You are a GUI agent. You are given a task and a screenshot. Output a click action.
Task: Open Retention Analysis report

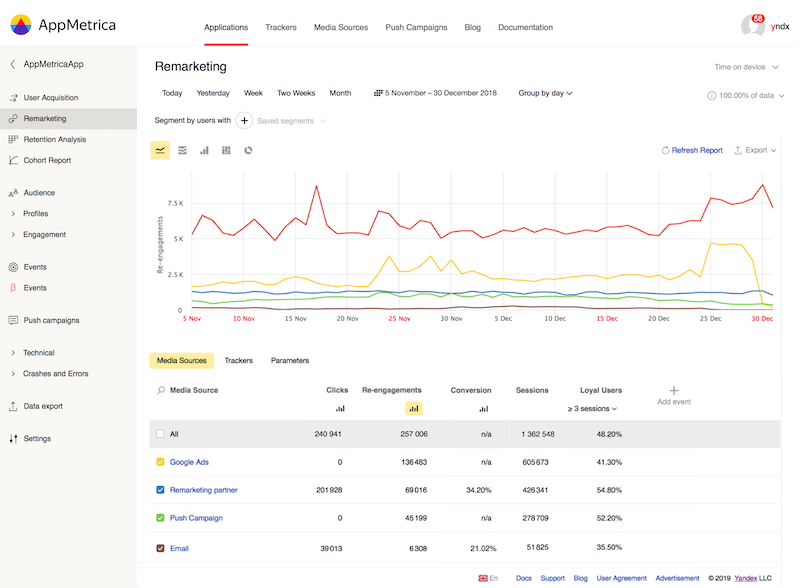point(55,139)
